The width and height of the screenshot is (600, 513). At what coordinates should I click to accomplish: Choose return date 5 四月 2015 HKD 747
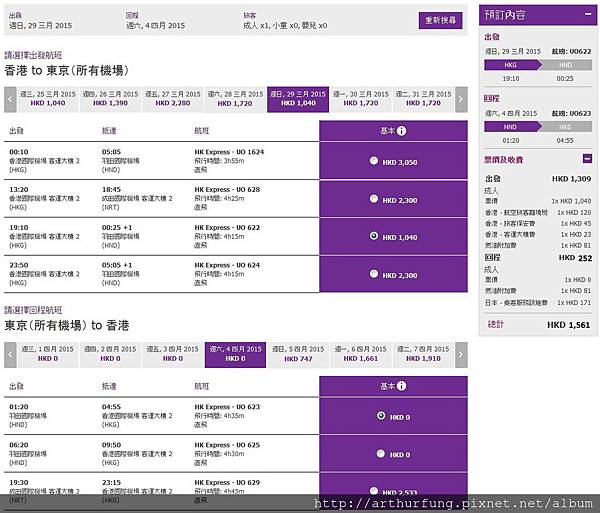coord(298,355)
